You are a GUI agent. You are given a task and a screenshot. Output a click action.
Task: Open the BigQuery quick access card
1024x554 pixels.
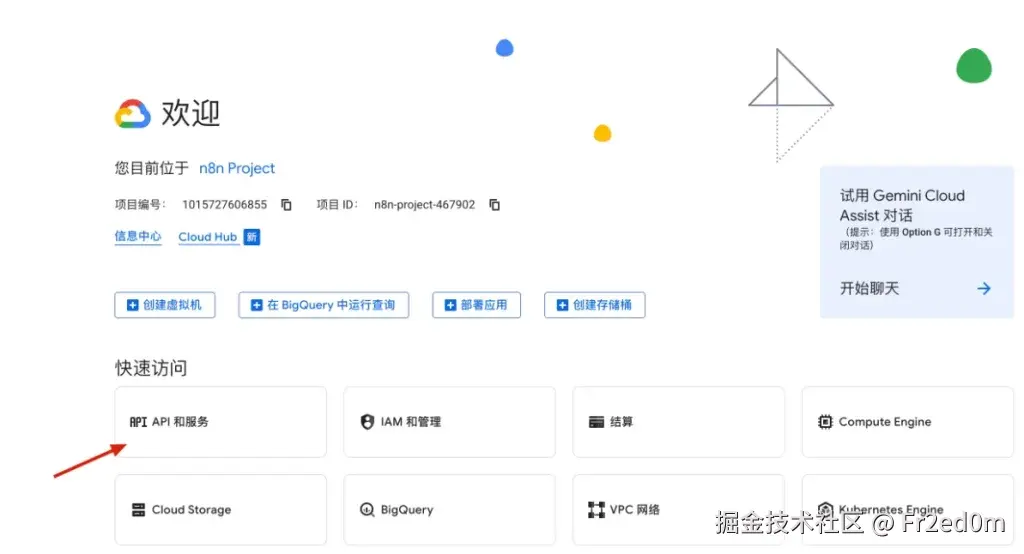tap(449, 510)
